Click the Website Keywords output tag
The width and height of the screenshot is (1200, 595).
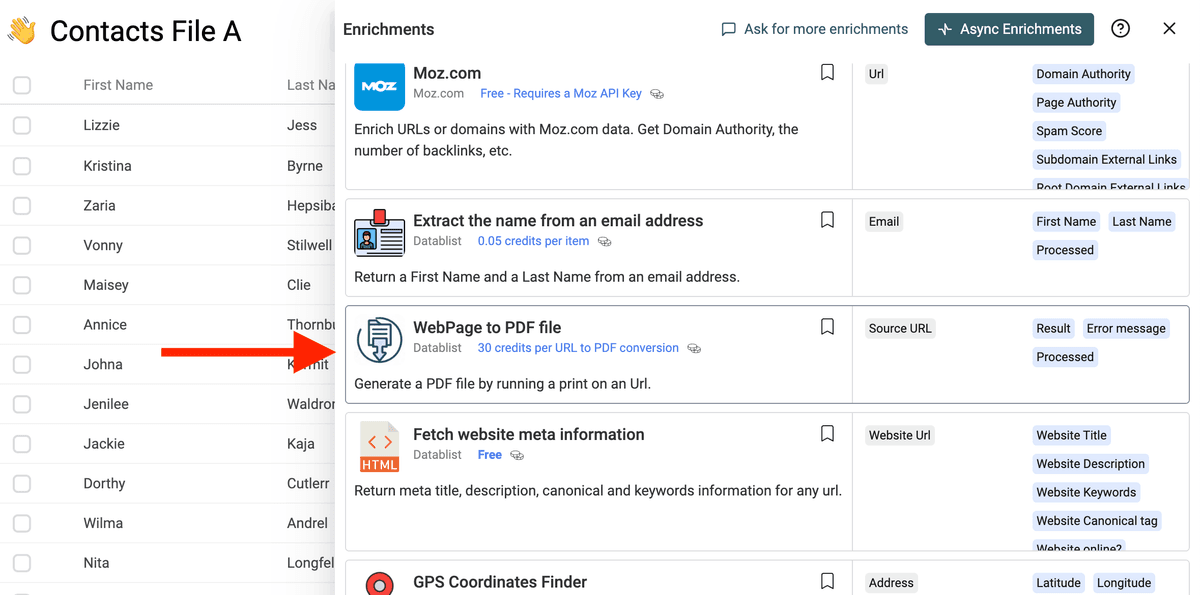1086,492
